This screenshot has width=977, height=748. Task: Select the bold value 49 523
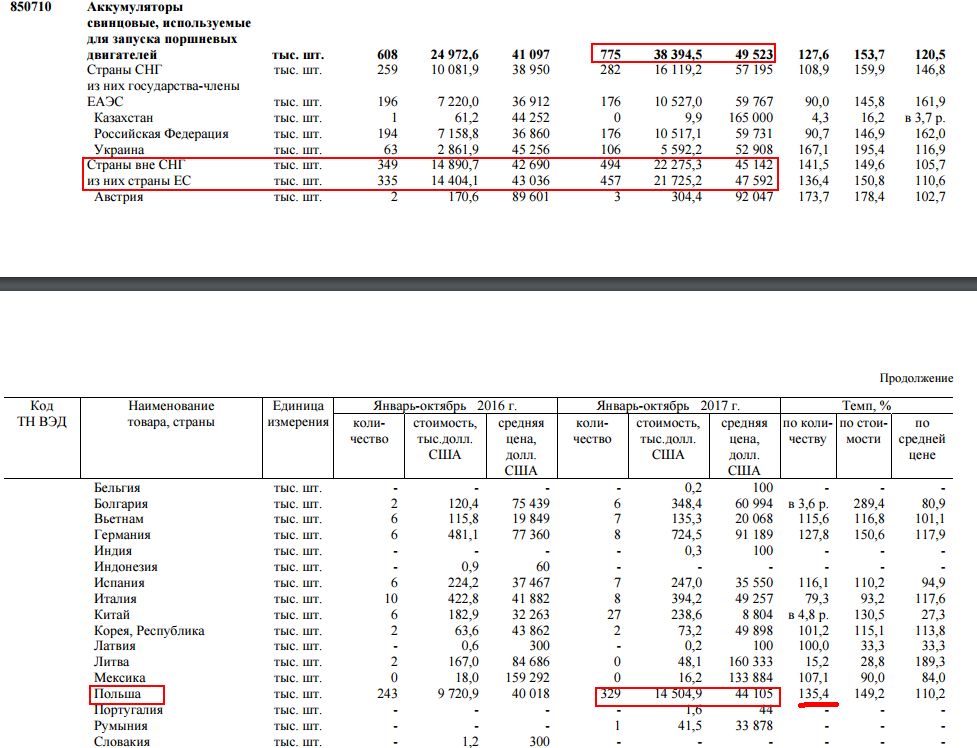pyautogui.click(x=754, y=54)
